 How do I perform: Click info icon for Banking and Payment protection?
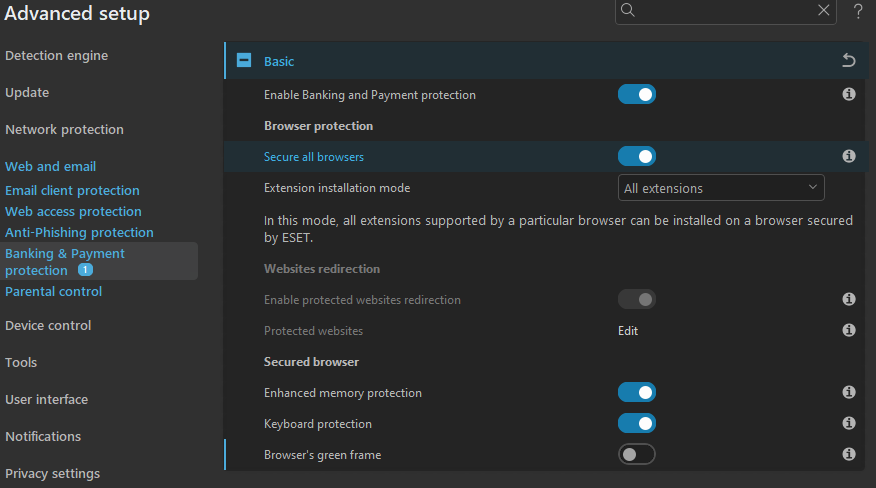pyautogui.click(x=849, y=95)
